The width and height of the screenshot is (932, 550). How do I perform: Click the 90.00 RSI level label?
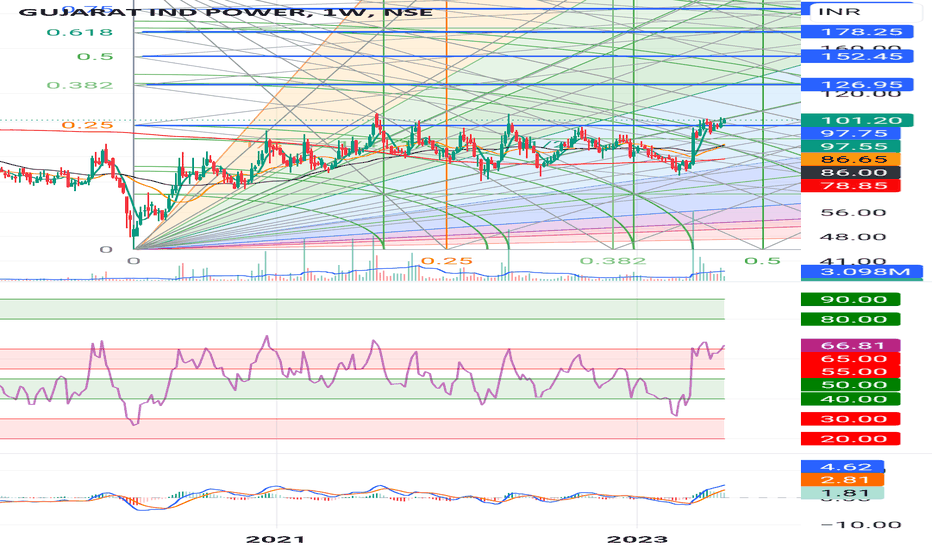click(x=851, y=300)
